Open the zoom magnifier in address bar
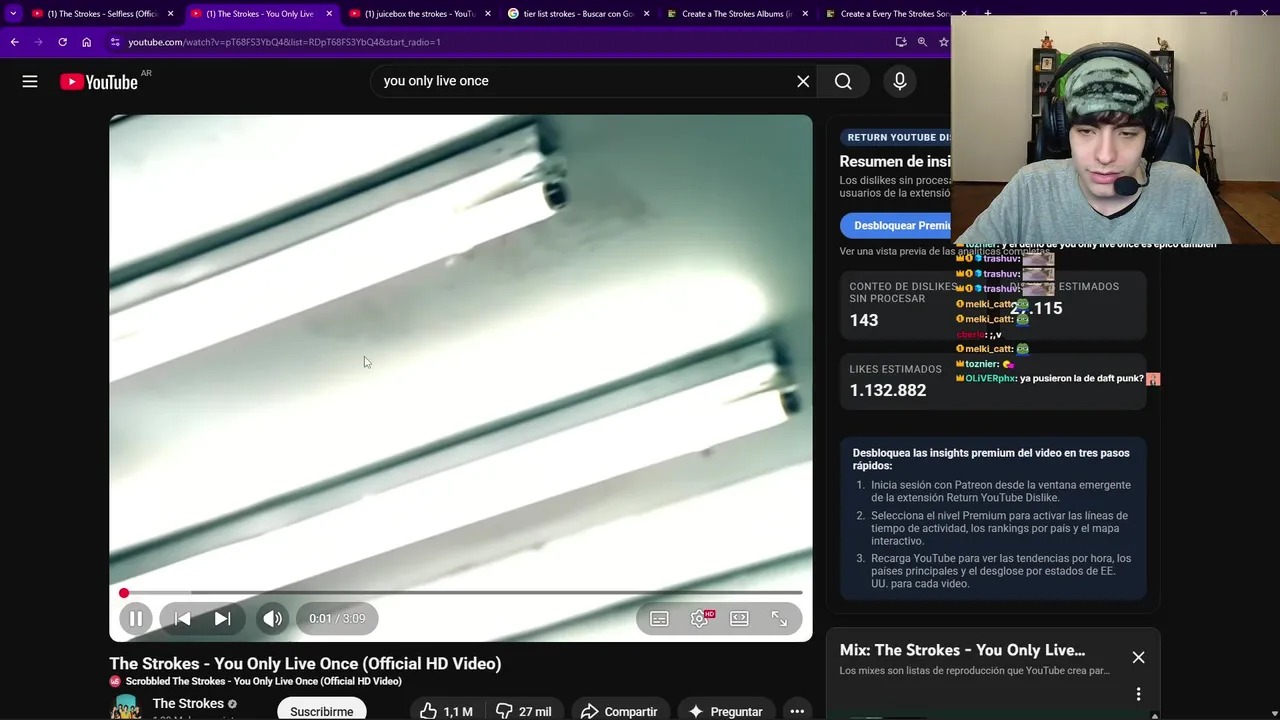The image size is (1280, 720). (922, 42)
